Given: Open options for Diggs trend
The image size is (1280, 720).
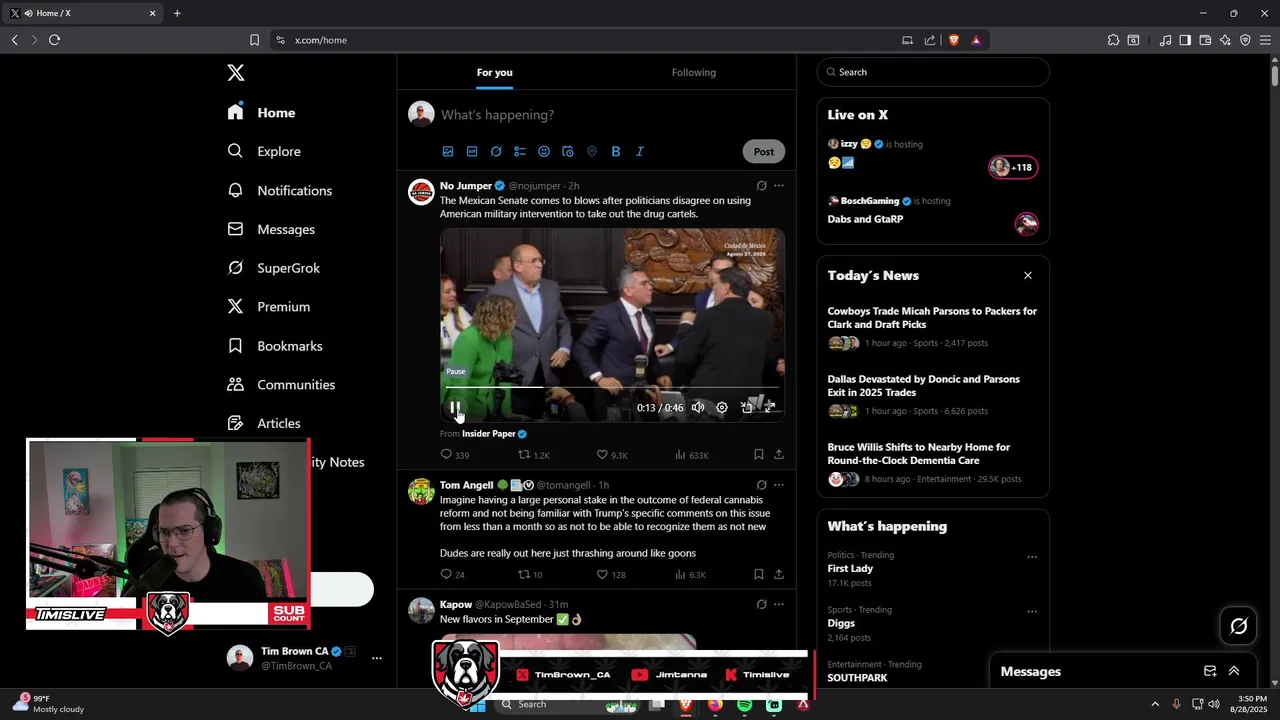Looking at the screenshot, I should pos(1032,612).
